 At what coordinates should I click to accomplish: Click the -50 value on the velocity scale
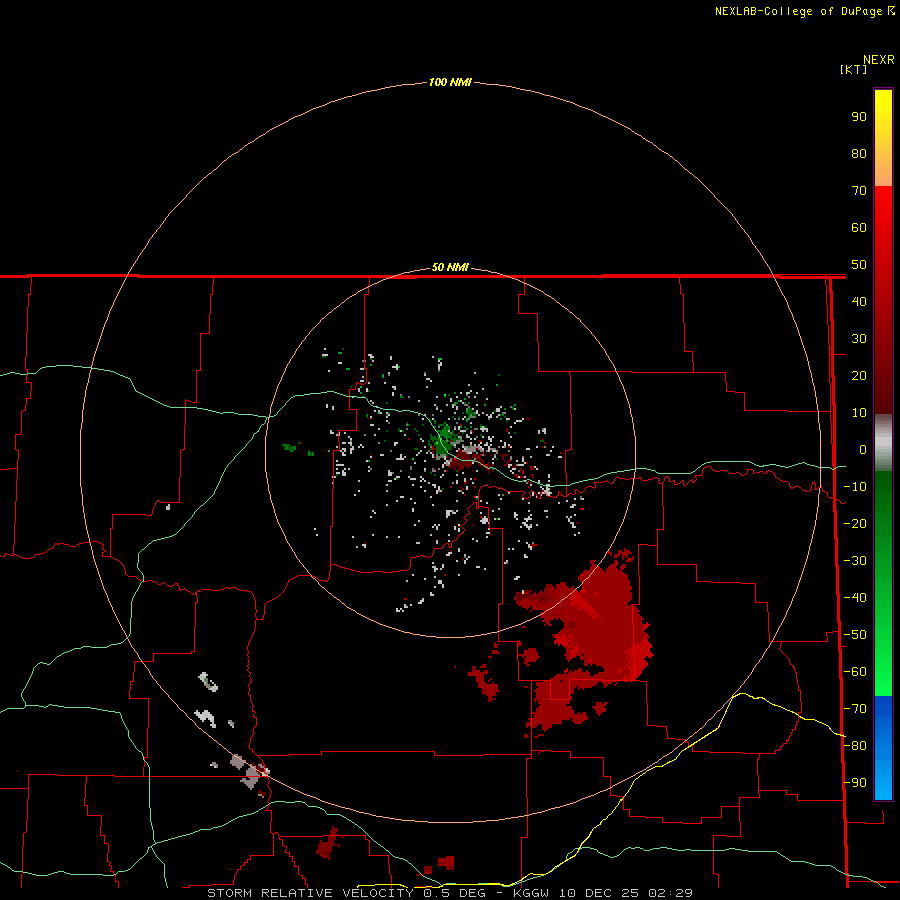(x=855, y=635)
